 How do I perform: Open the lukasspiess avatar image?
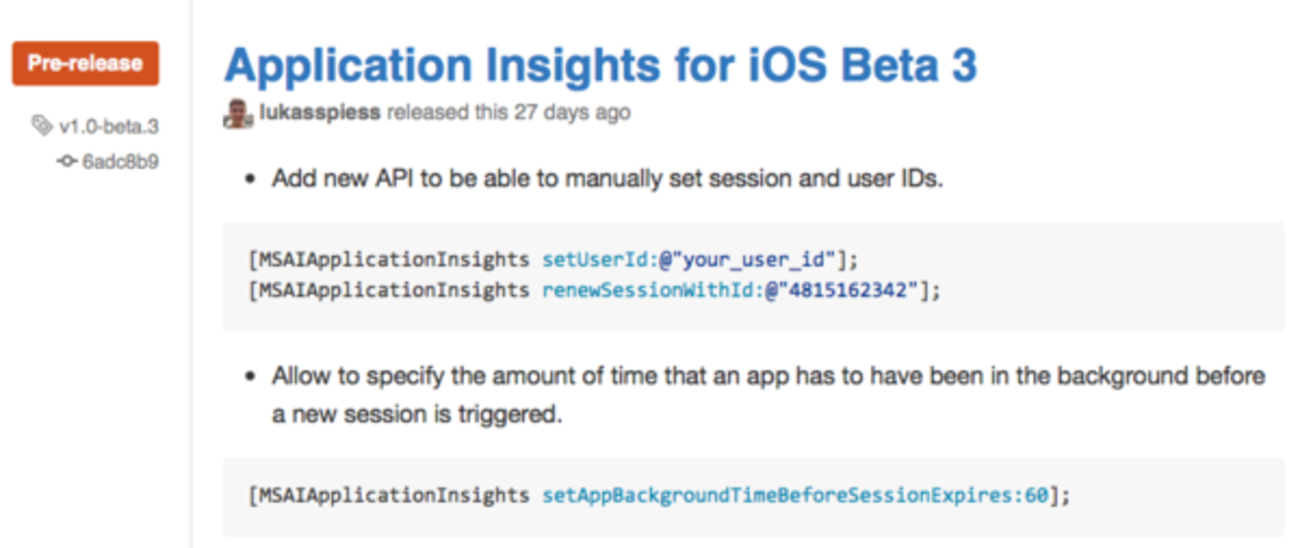(x=238, y=113)
